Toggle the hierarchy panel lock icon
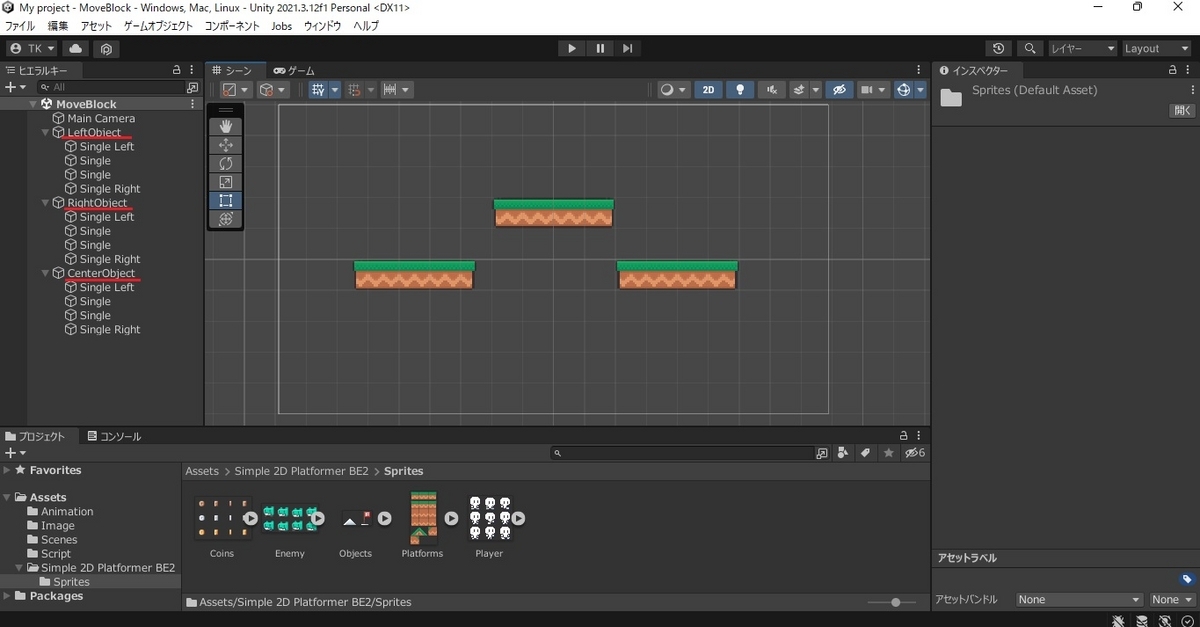This screenshot has width=1200, height=627. (x=176, y=70)
